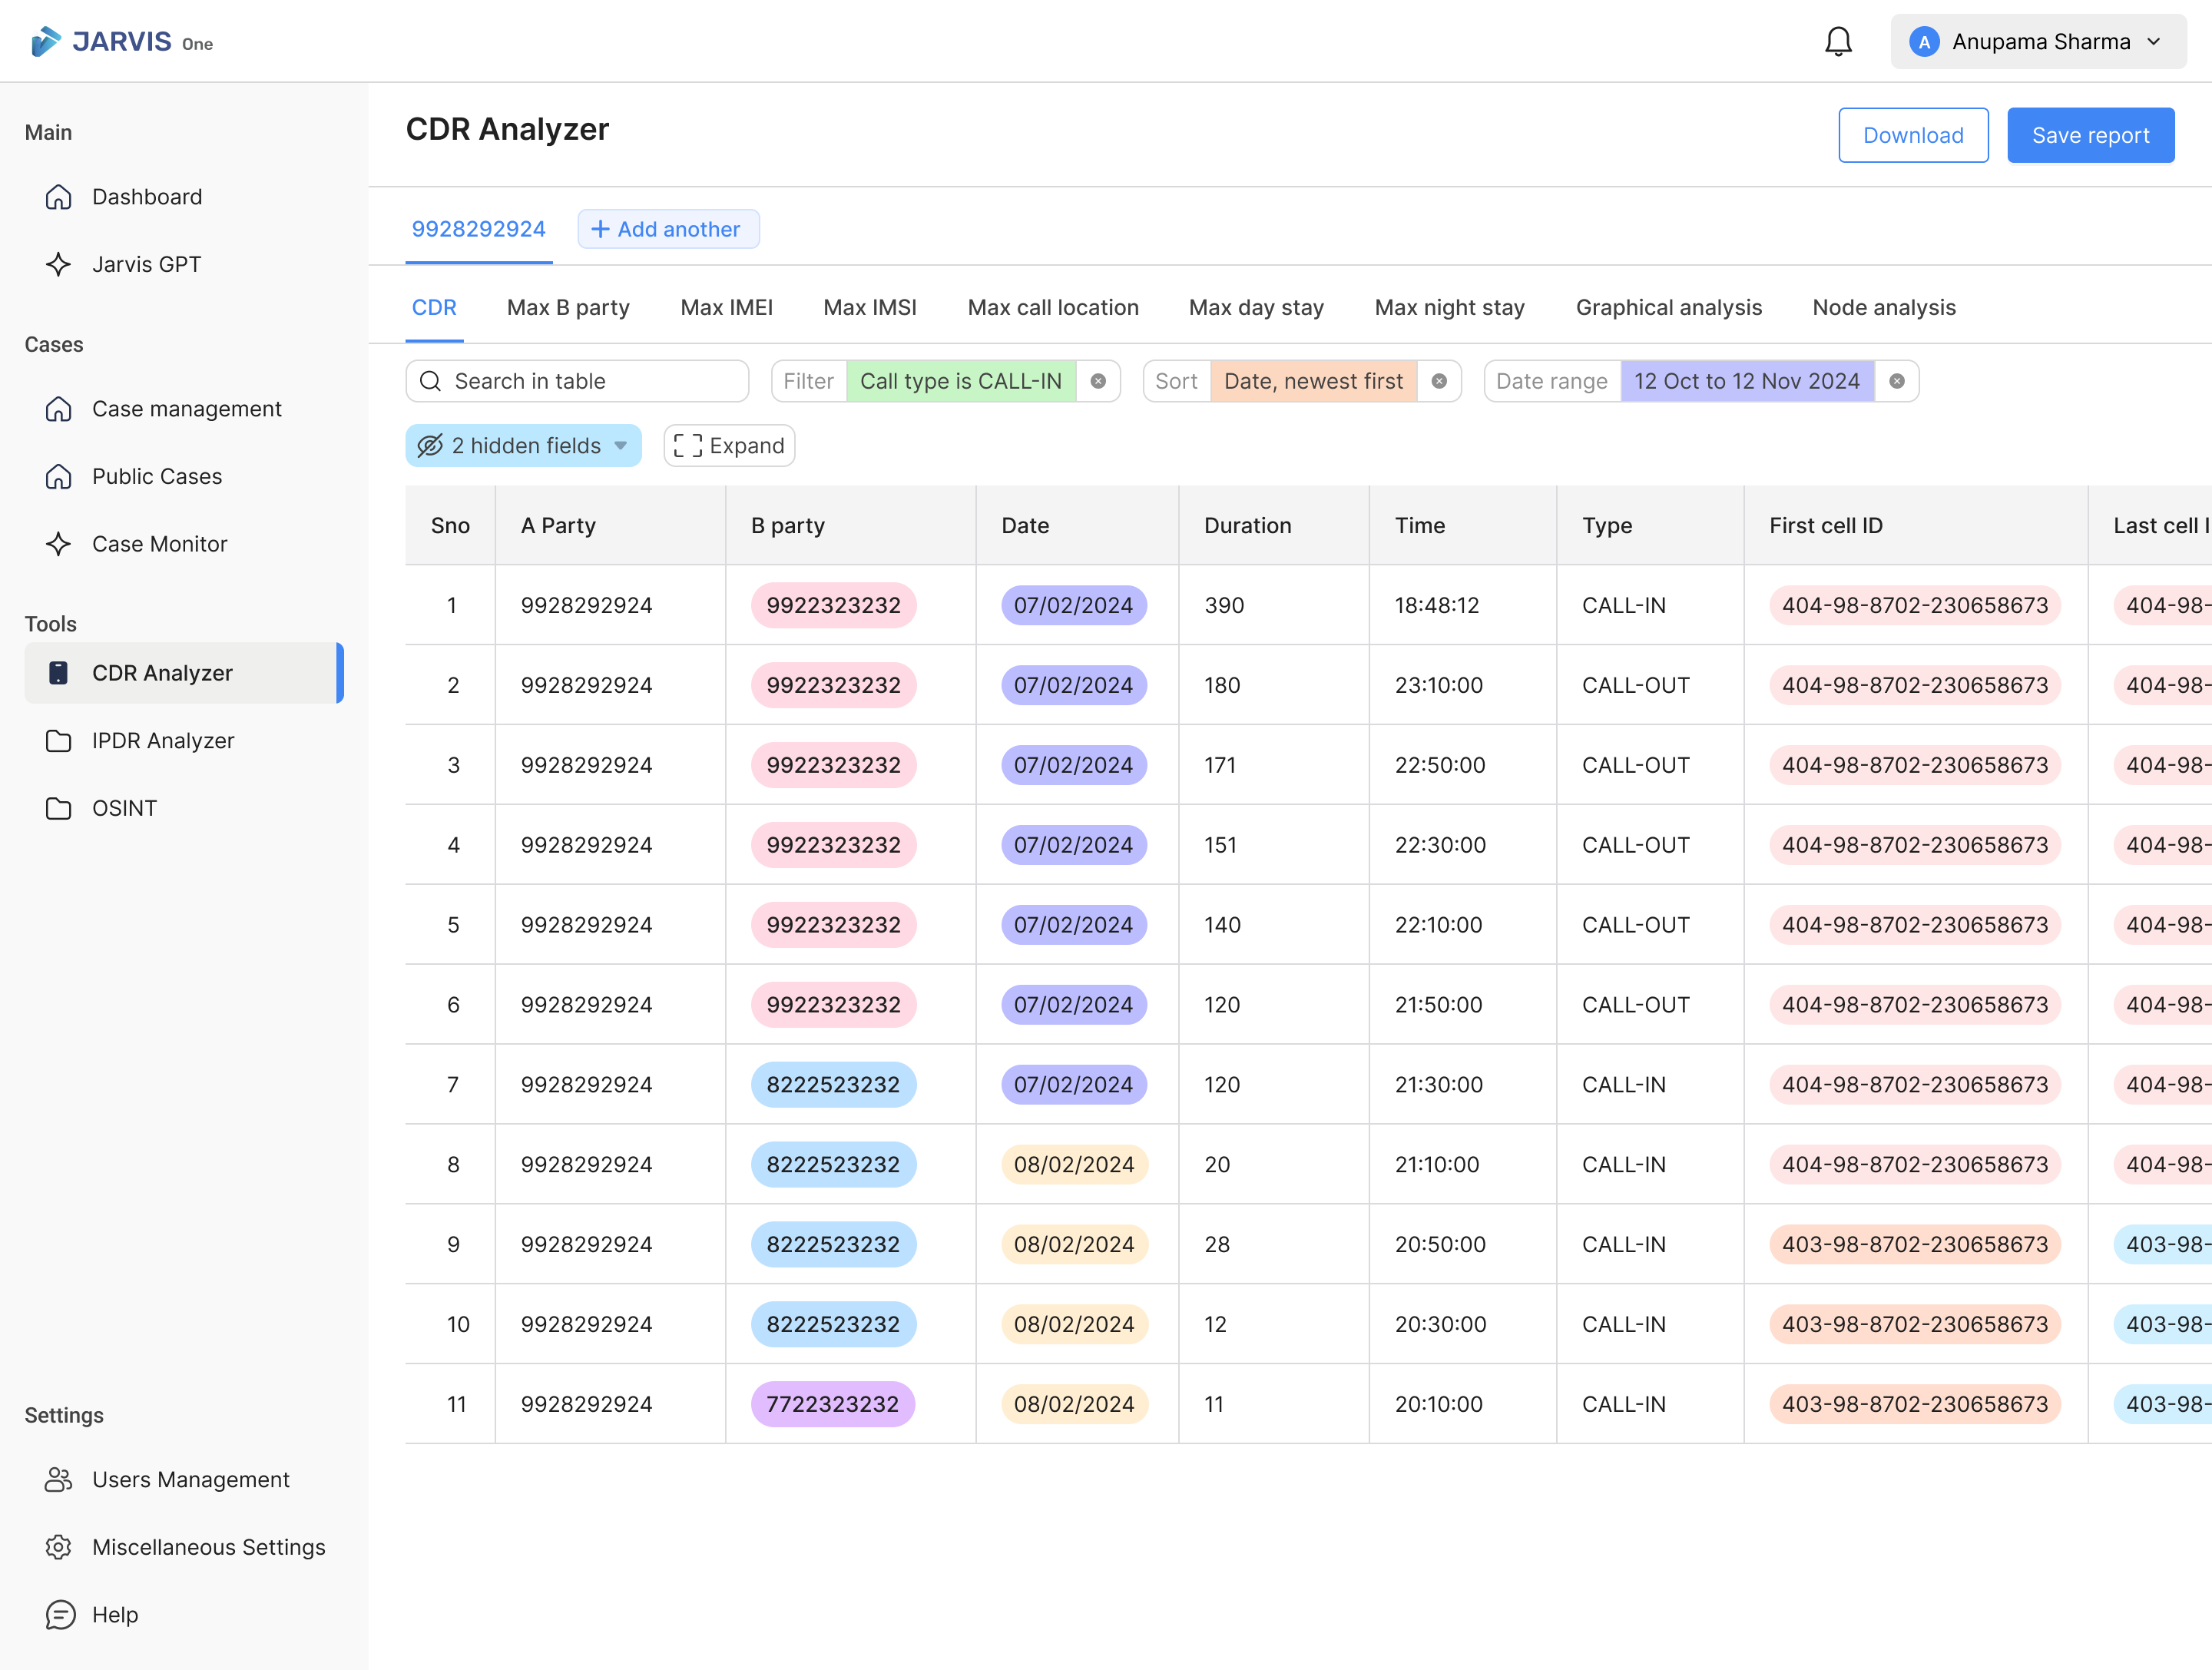This screenshot has width=2212, height=1670.
Task: Switch to Max day stay tab
Action: (x=1256, y=308)
